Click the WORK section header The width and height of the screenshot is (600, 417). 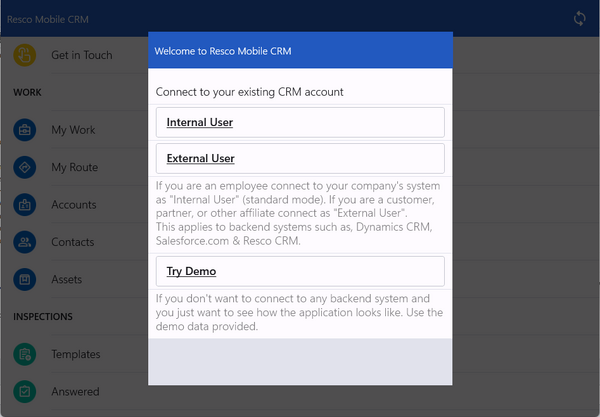point(27,92)
